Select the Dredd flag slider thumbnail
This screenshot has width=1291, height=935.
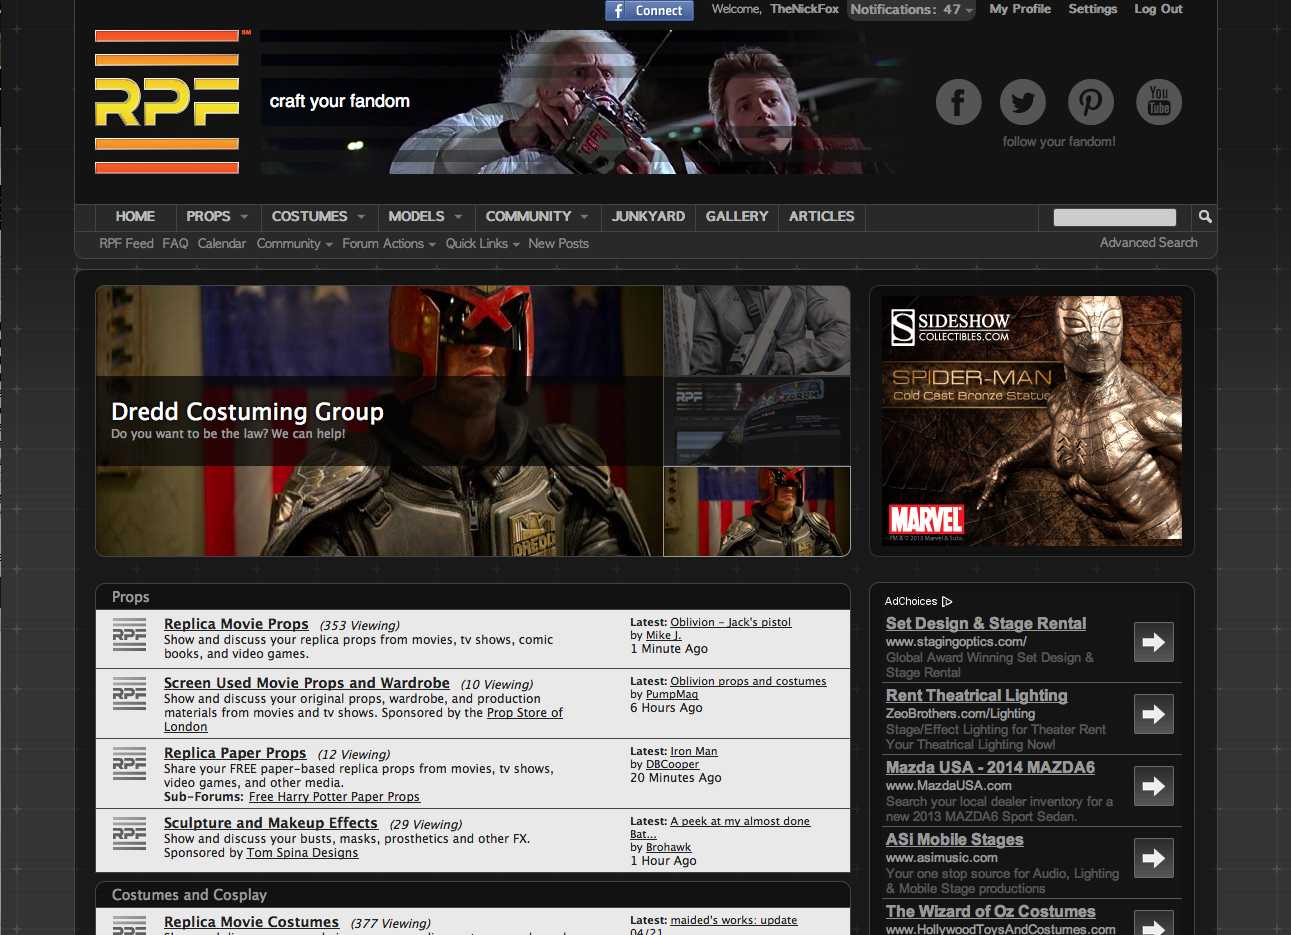tap(757, 511)
